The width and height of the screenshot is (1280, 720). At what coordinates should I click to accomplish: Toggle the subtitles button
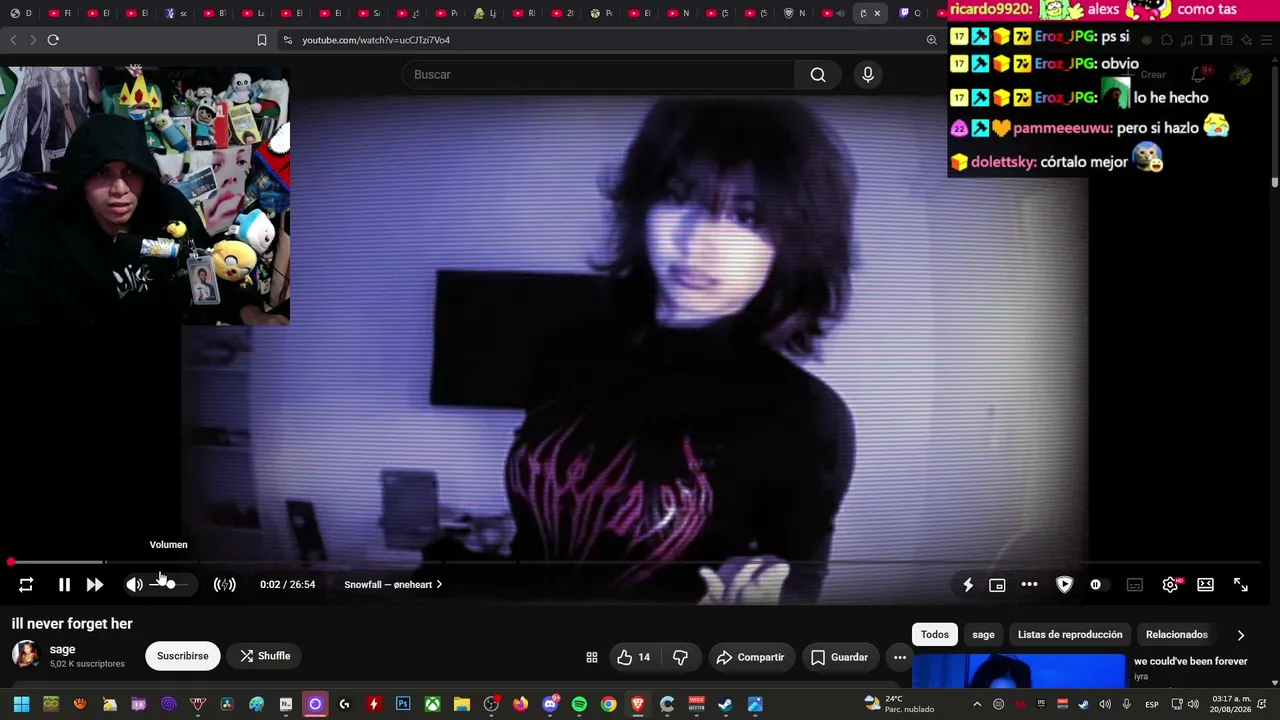pyautogui.click(x=1134, y=585)
